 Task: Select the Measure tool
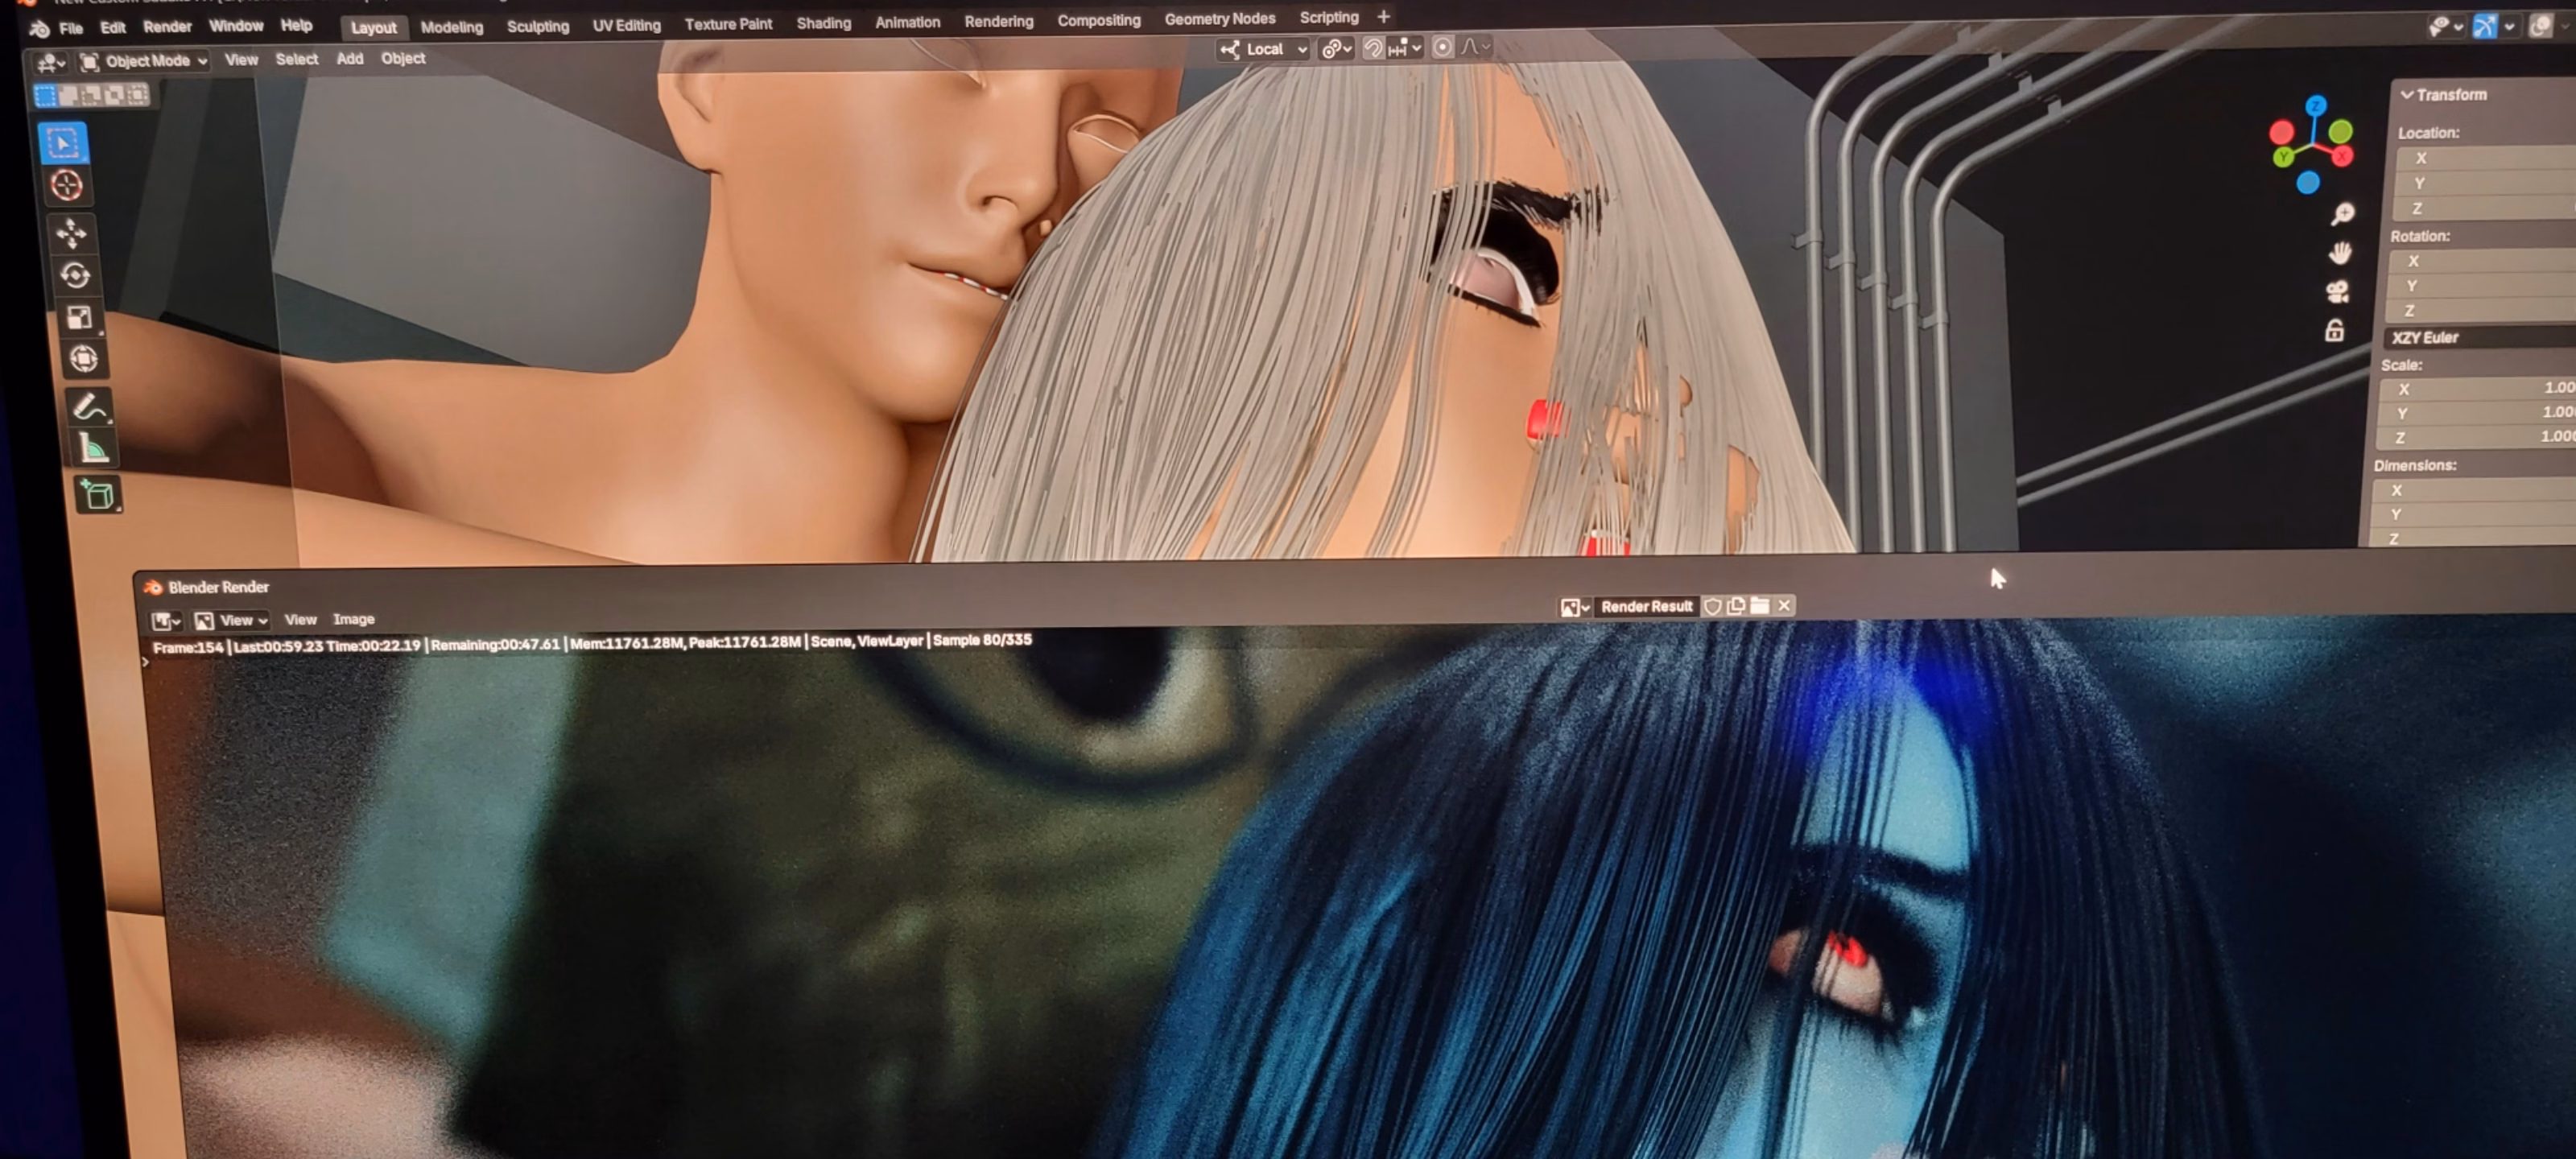click(x=94, y=450)
